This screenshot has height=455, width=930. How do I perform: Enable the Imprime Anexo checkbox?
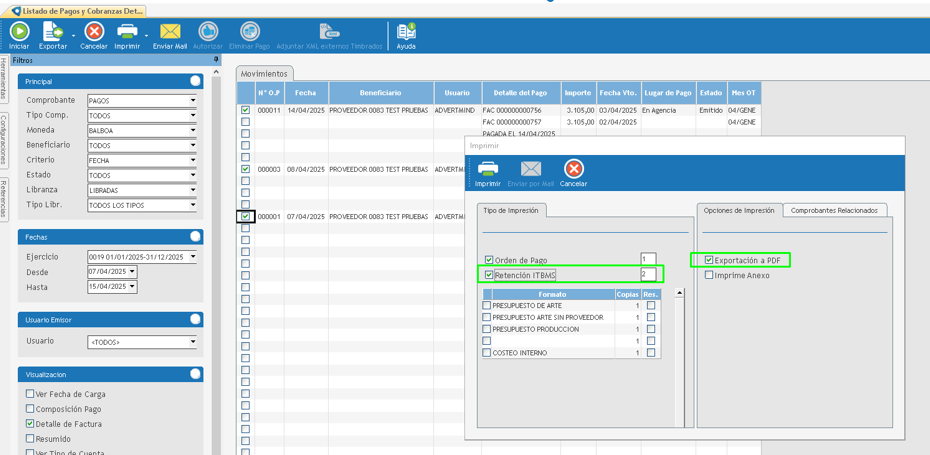click(709, 275)
